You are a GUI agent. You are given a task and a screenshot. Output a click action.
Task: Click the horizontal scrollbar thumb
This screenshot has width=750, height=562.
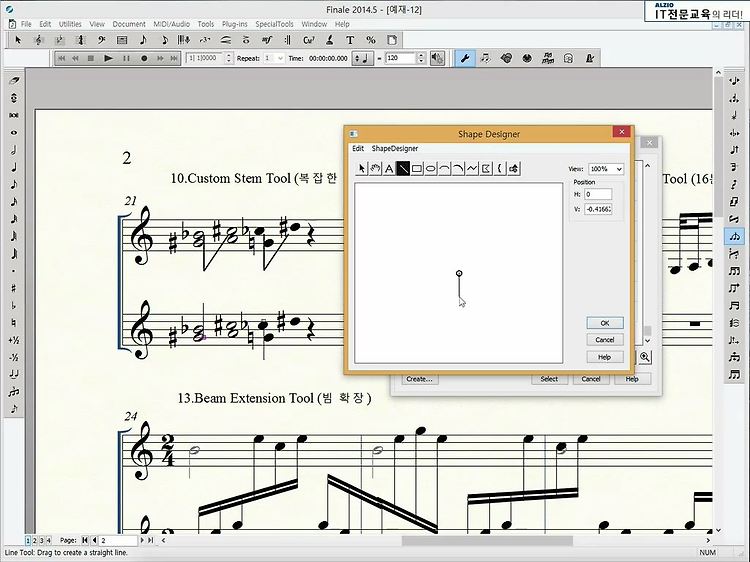487,540
